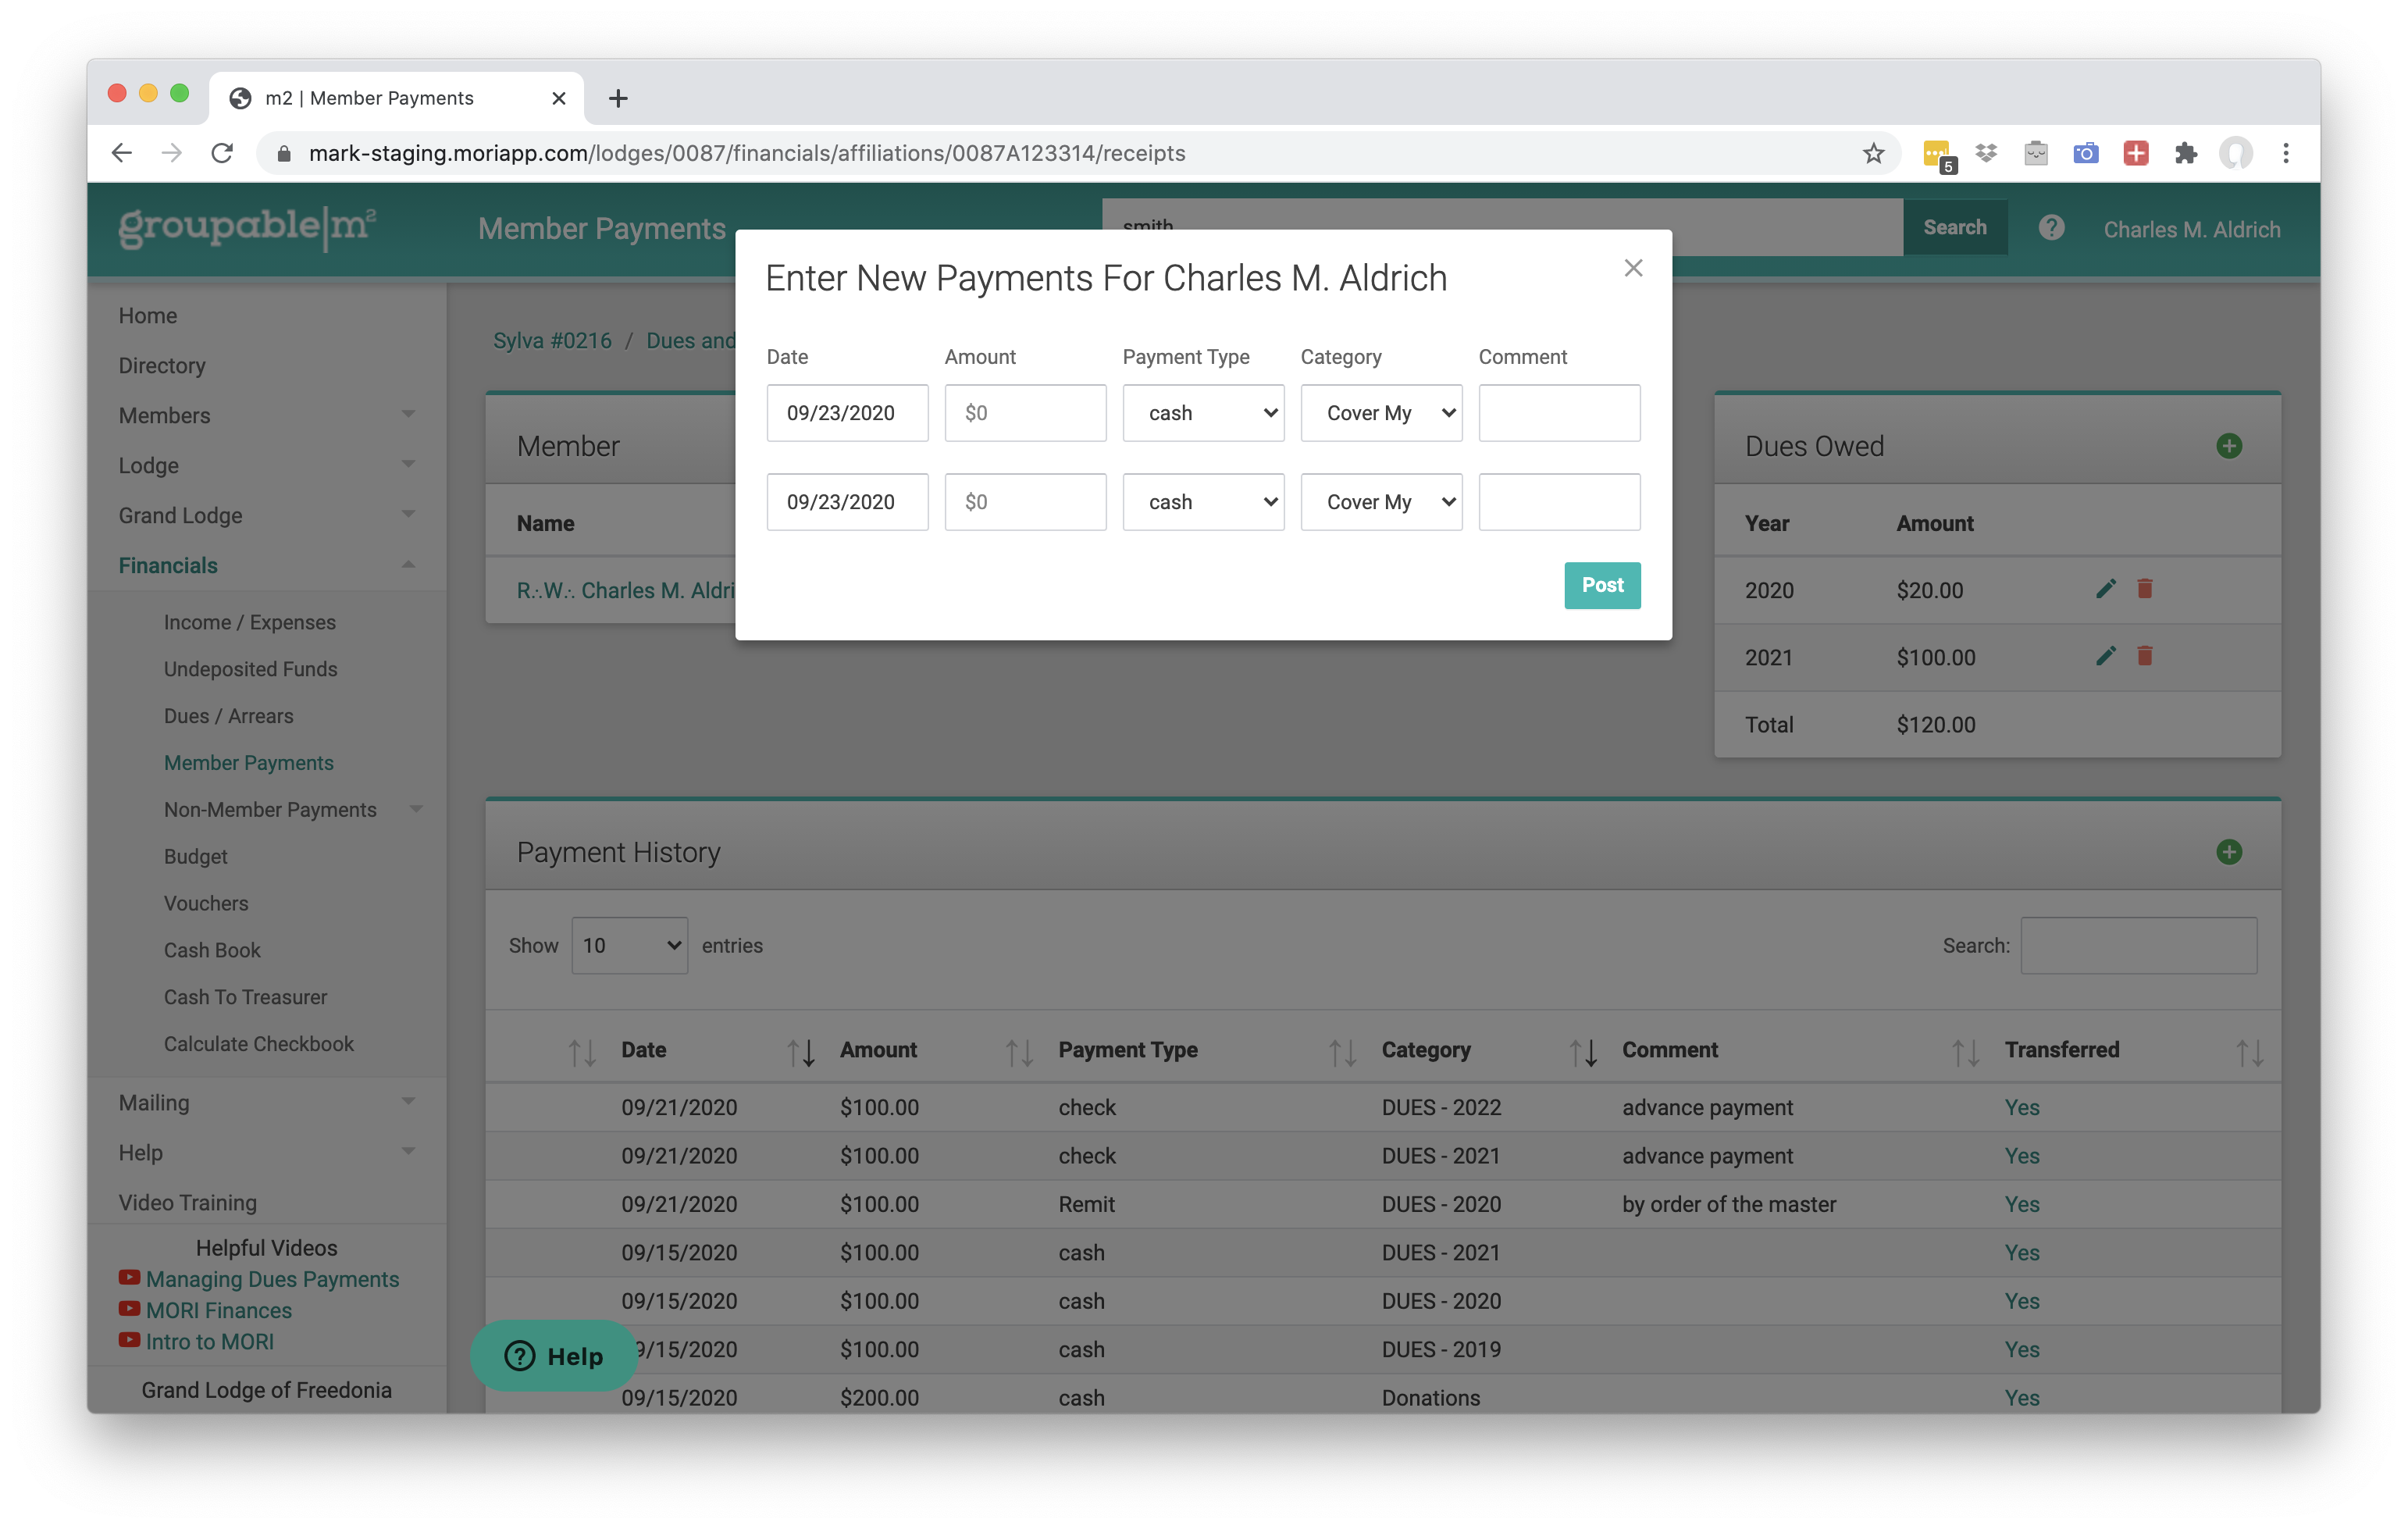The width and height of the screenshot is (2408, 1529).
Task: Open a new browser tab
Action: pos(618,98)
